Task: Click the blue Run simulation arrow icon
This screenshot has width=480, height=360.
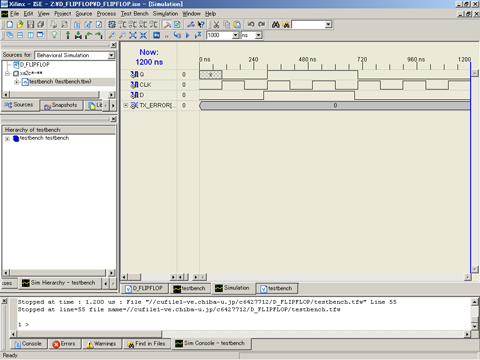Action: point(188,35)
